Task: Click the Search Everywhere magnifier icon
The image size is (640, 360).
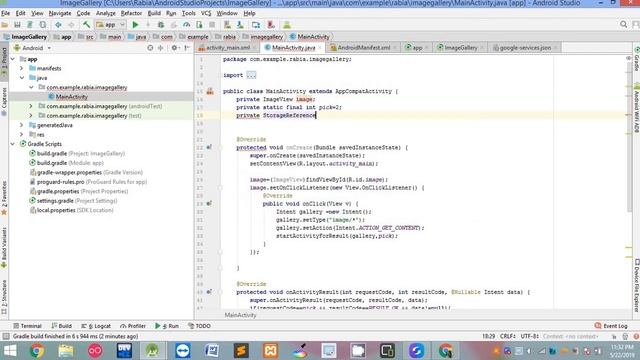Action: [623, 24]
